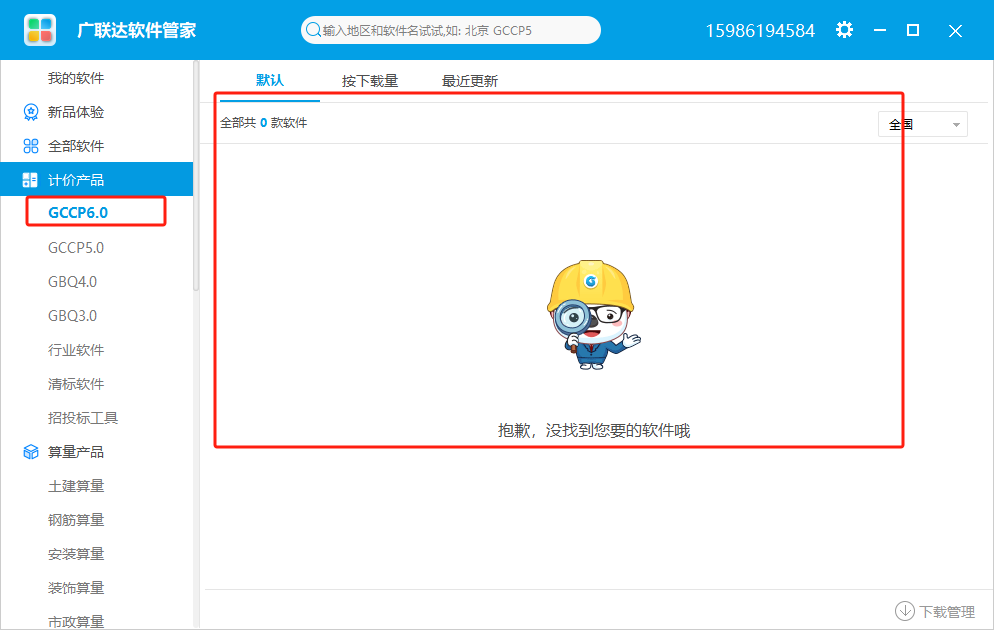Click the 广联达软件管家 logo icon
Screen dimensions: 994x631
[40, 30]
